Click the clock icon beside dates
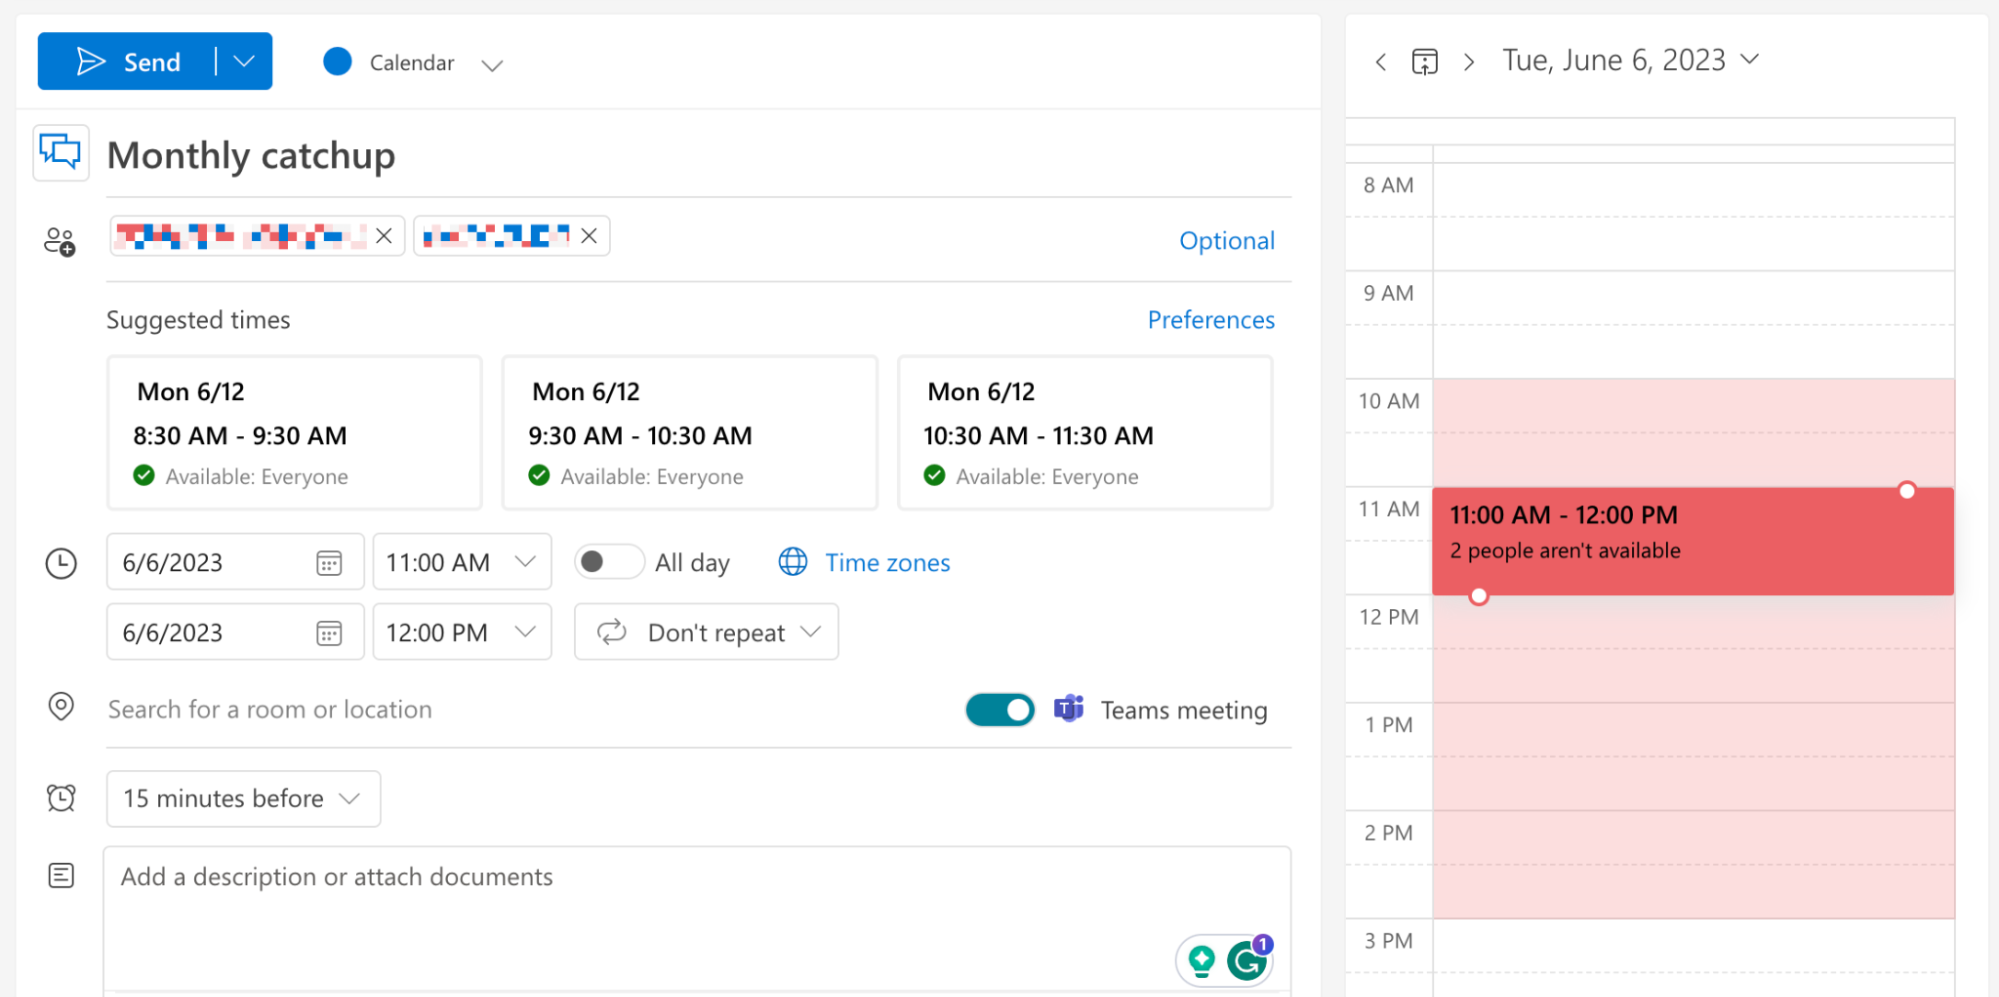The image size is (1999, 997). point(61,563)
